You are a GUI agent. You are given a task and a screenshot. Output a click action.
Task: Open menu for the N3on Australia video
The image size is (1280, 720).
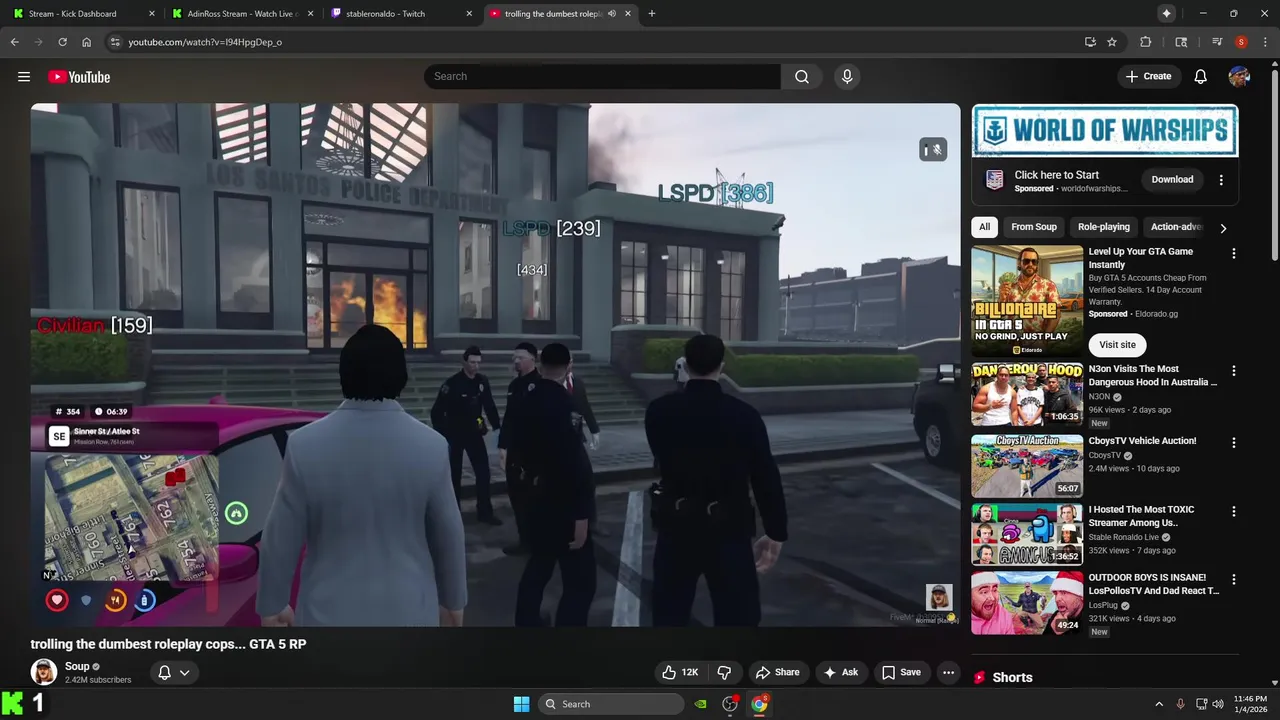coord(1234,371)
